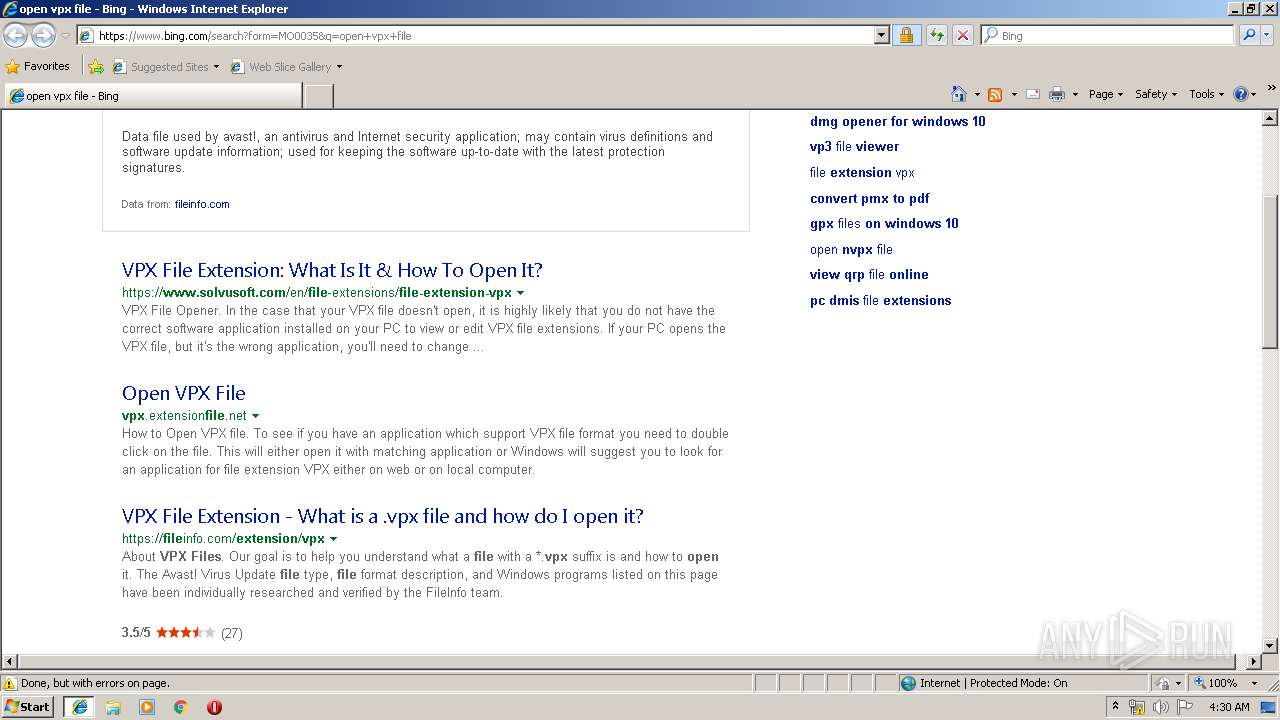Click the volume speaker tray icon

[1160, 707]
